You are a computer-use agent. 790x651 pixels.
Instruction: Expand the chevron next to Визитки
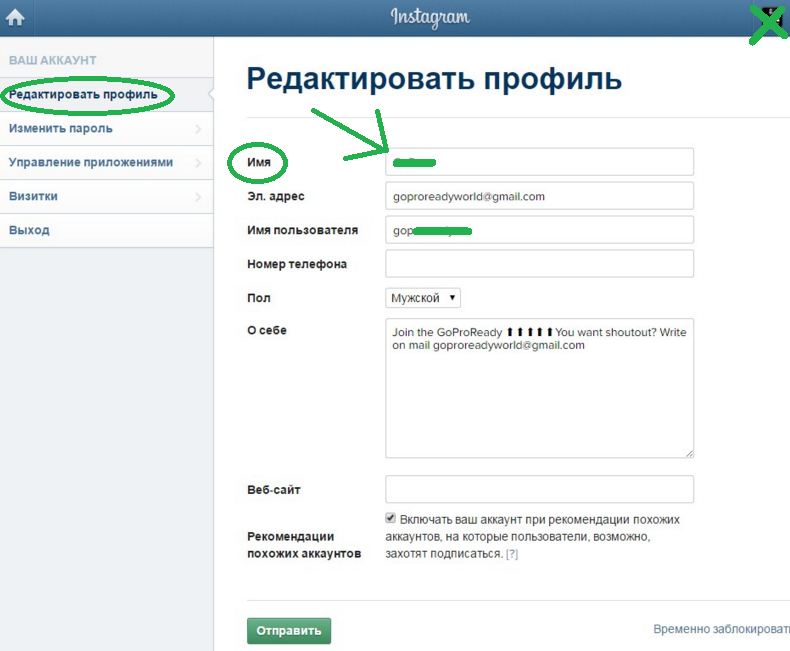coord(198,197)
